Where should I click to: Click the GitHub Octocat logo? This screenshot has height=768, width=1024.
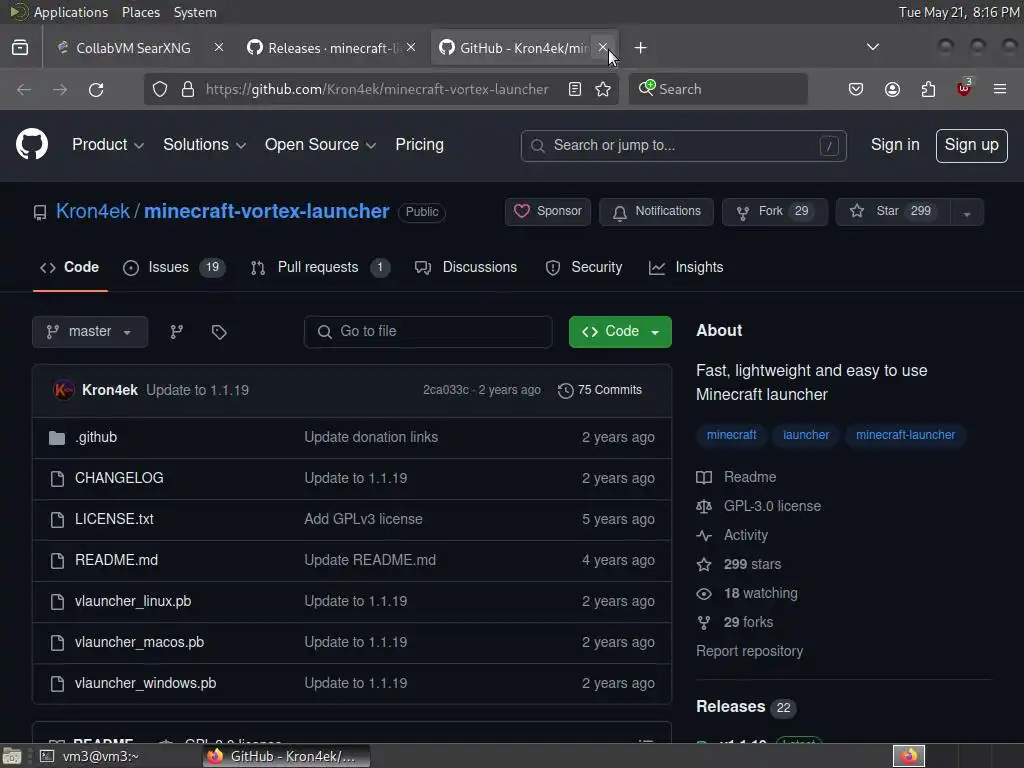pos(31,144)
